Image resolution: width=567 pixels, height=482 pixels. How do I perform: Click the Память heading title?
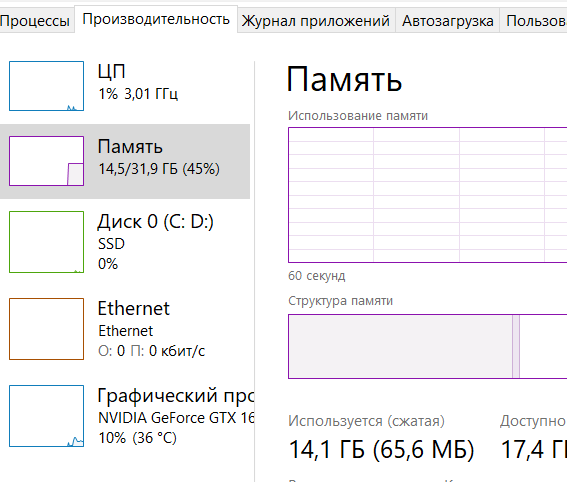click(344, 79)
